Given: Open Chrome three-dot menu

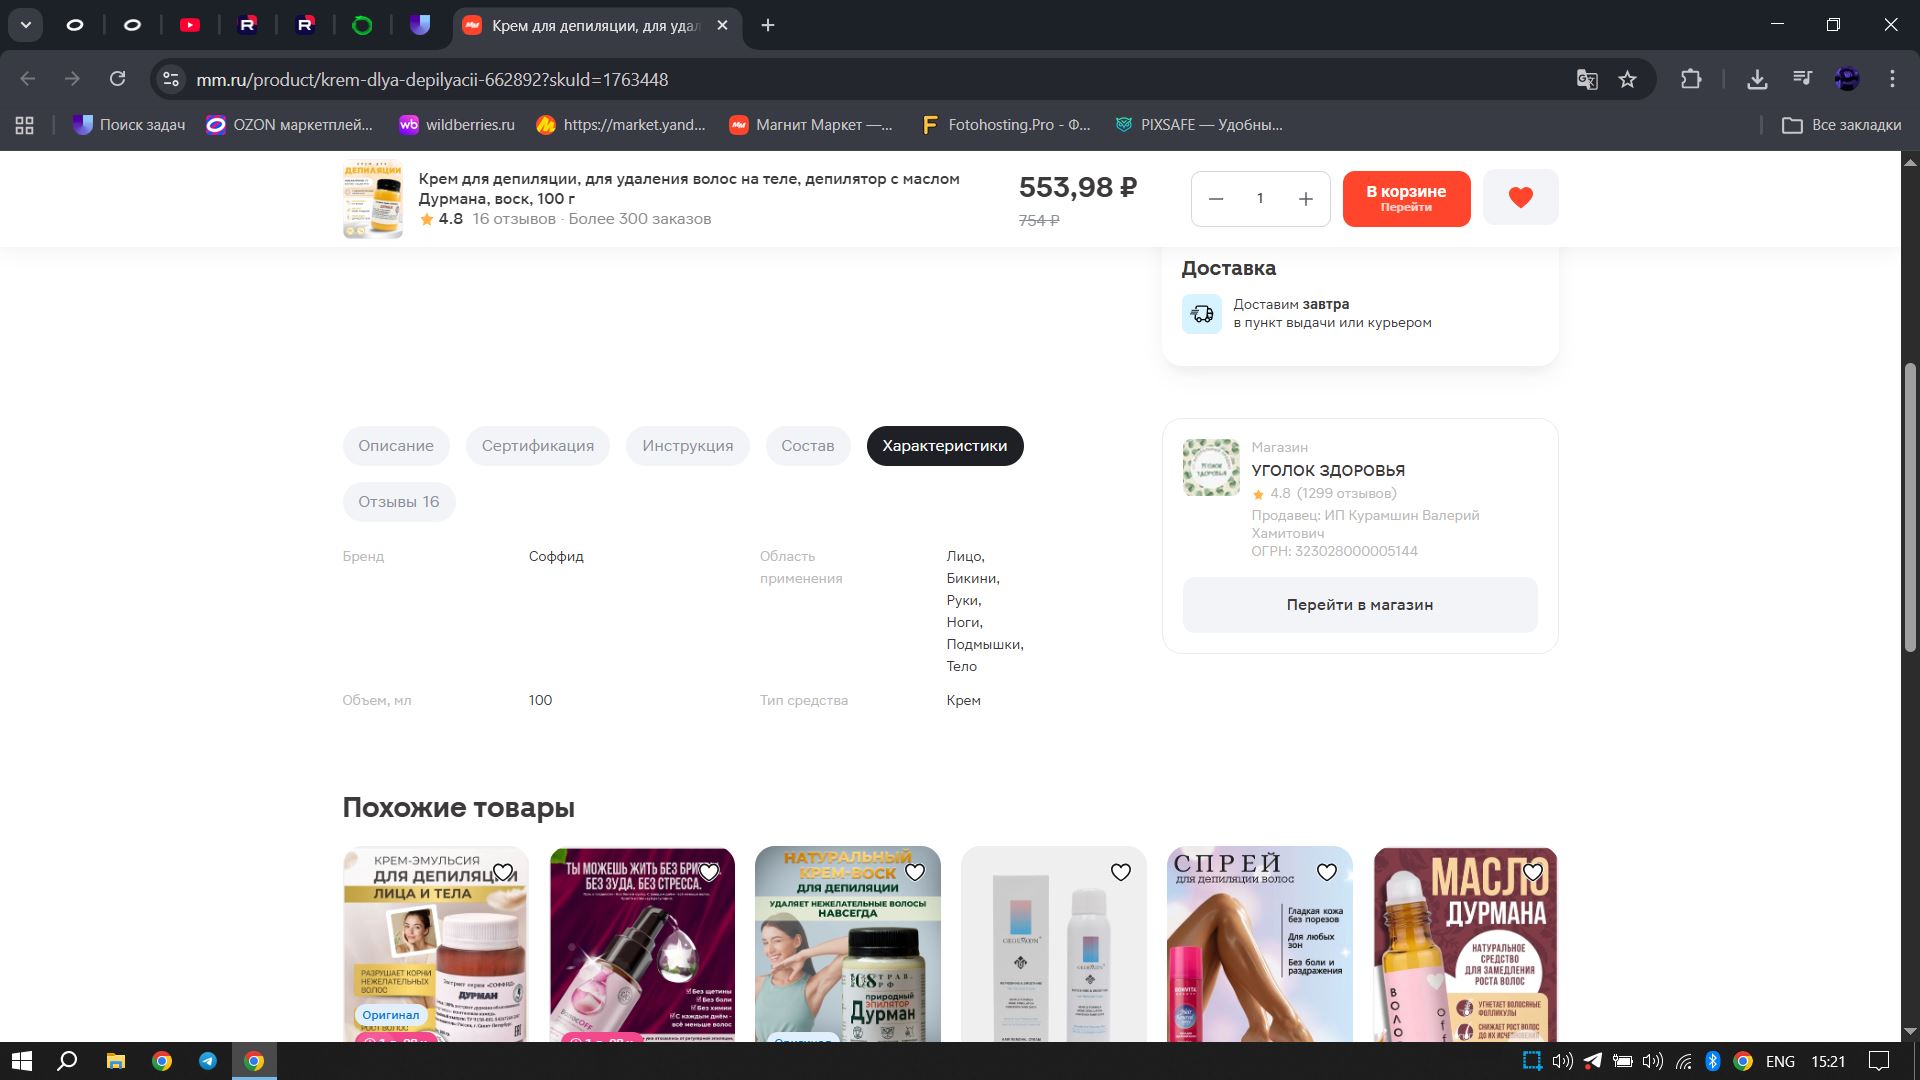Looking at the screenshot, I should point(1892,79).
